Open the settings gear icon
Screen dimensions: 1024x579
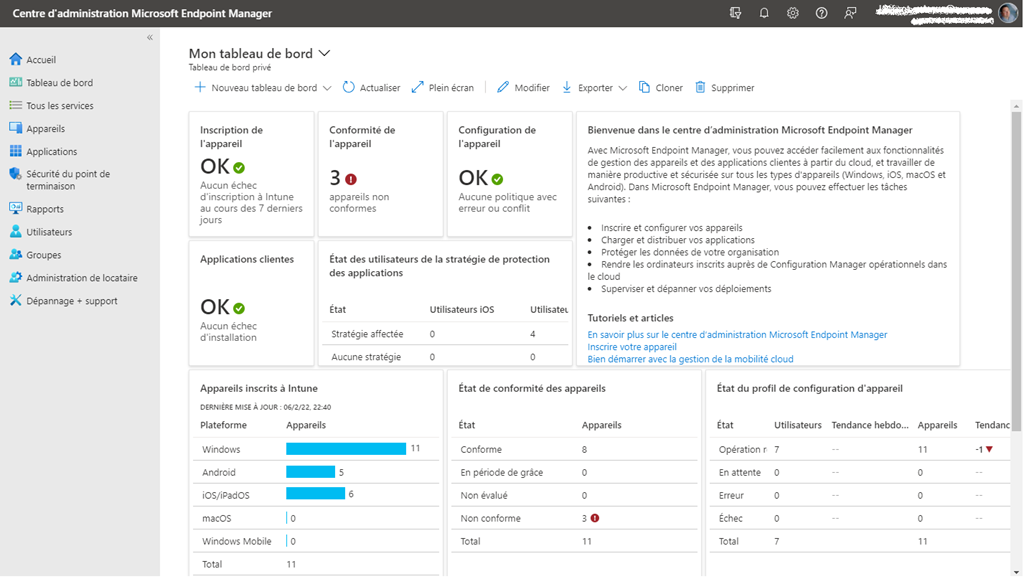793,13
